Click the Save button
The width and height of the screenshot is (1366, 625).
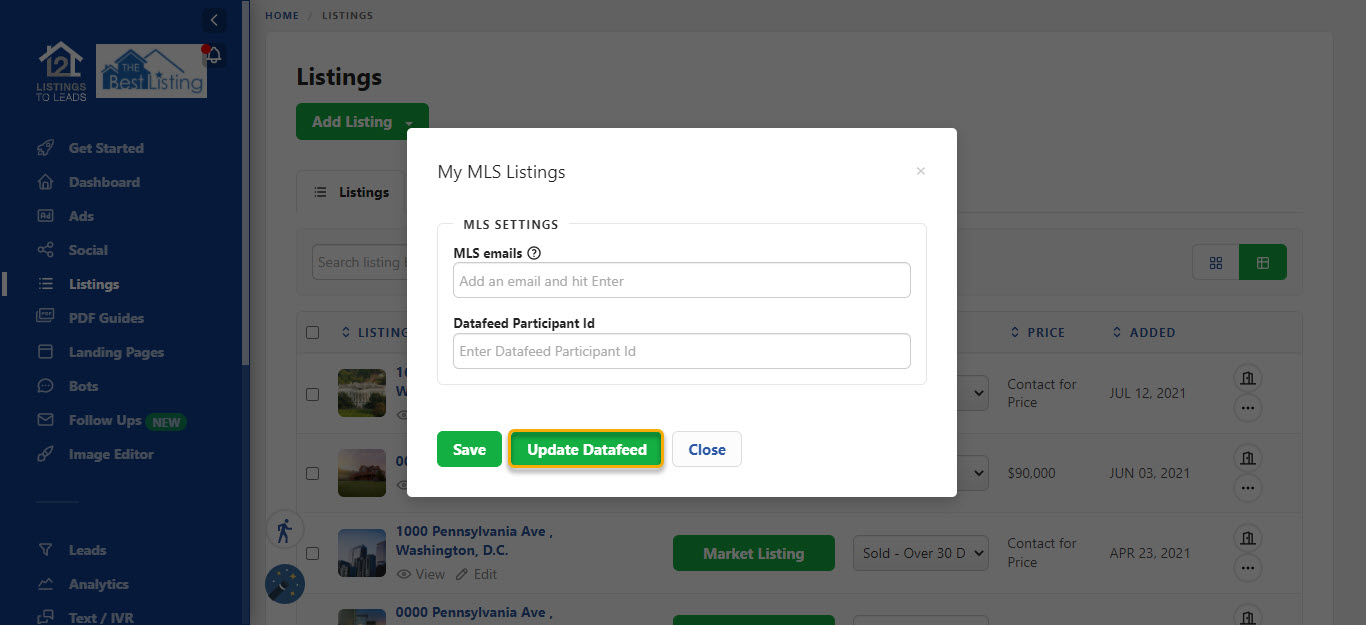(x=469, y=449)
